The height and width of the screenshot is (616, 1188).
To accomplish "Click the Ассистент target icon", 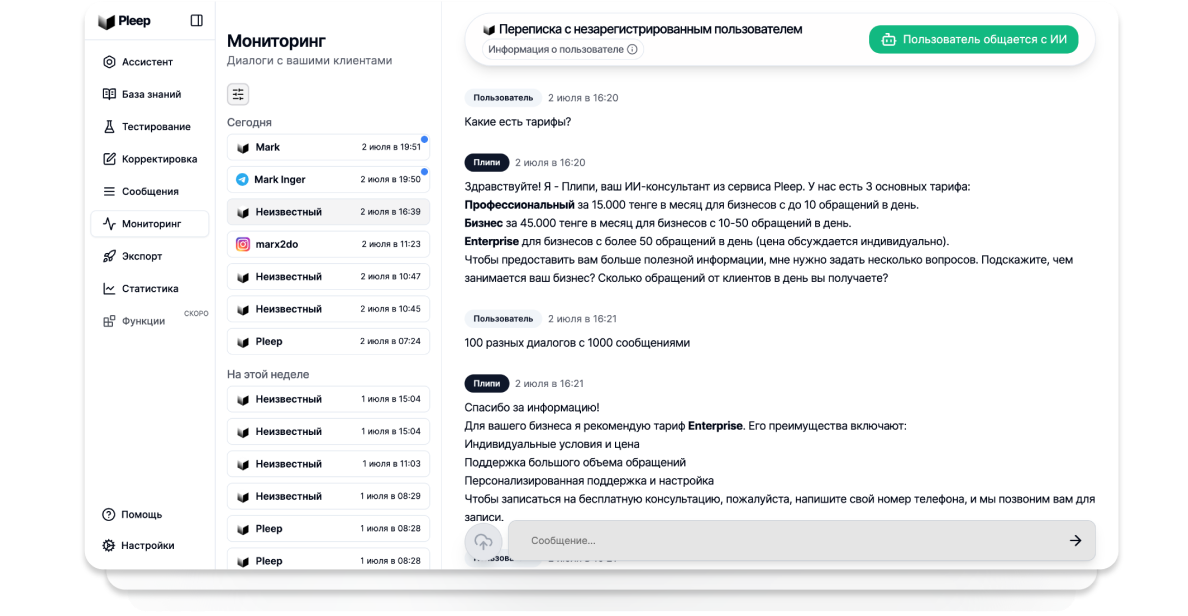I will coord(109,62).
